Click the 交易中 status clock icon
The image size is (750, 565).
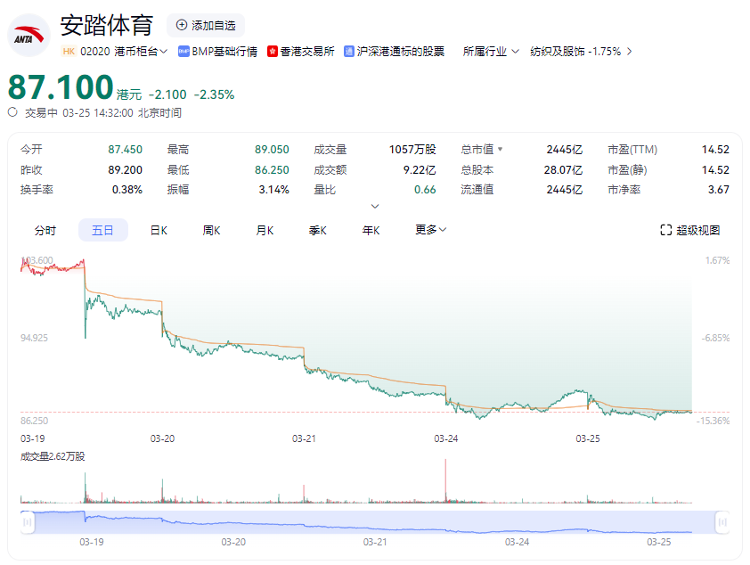[12, 112]
